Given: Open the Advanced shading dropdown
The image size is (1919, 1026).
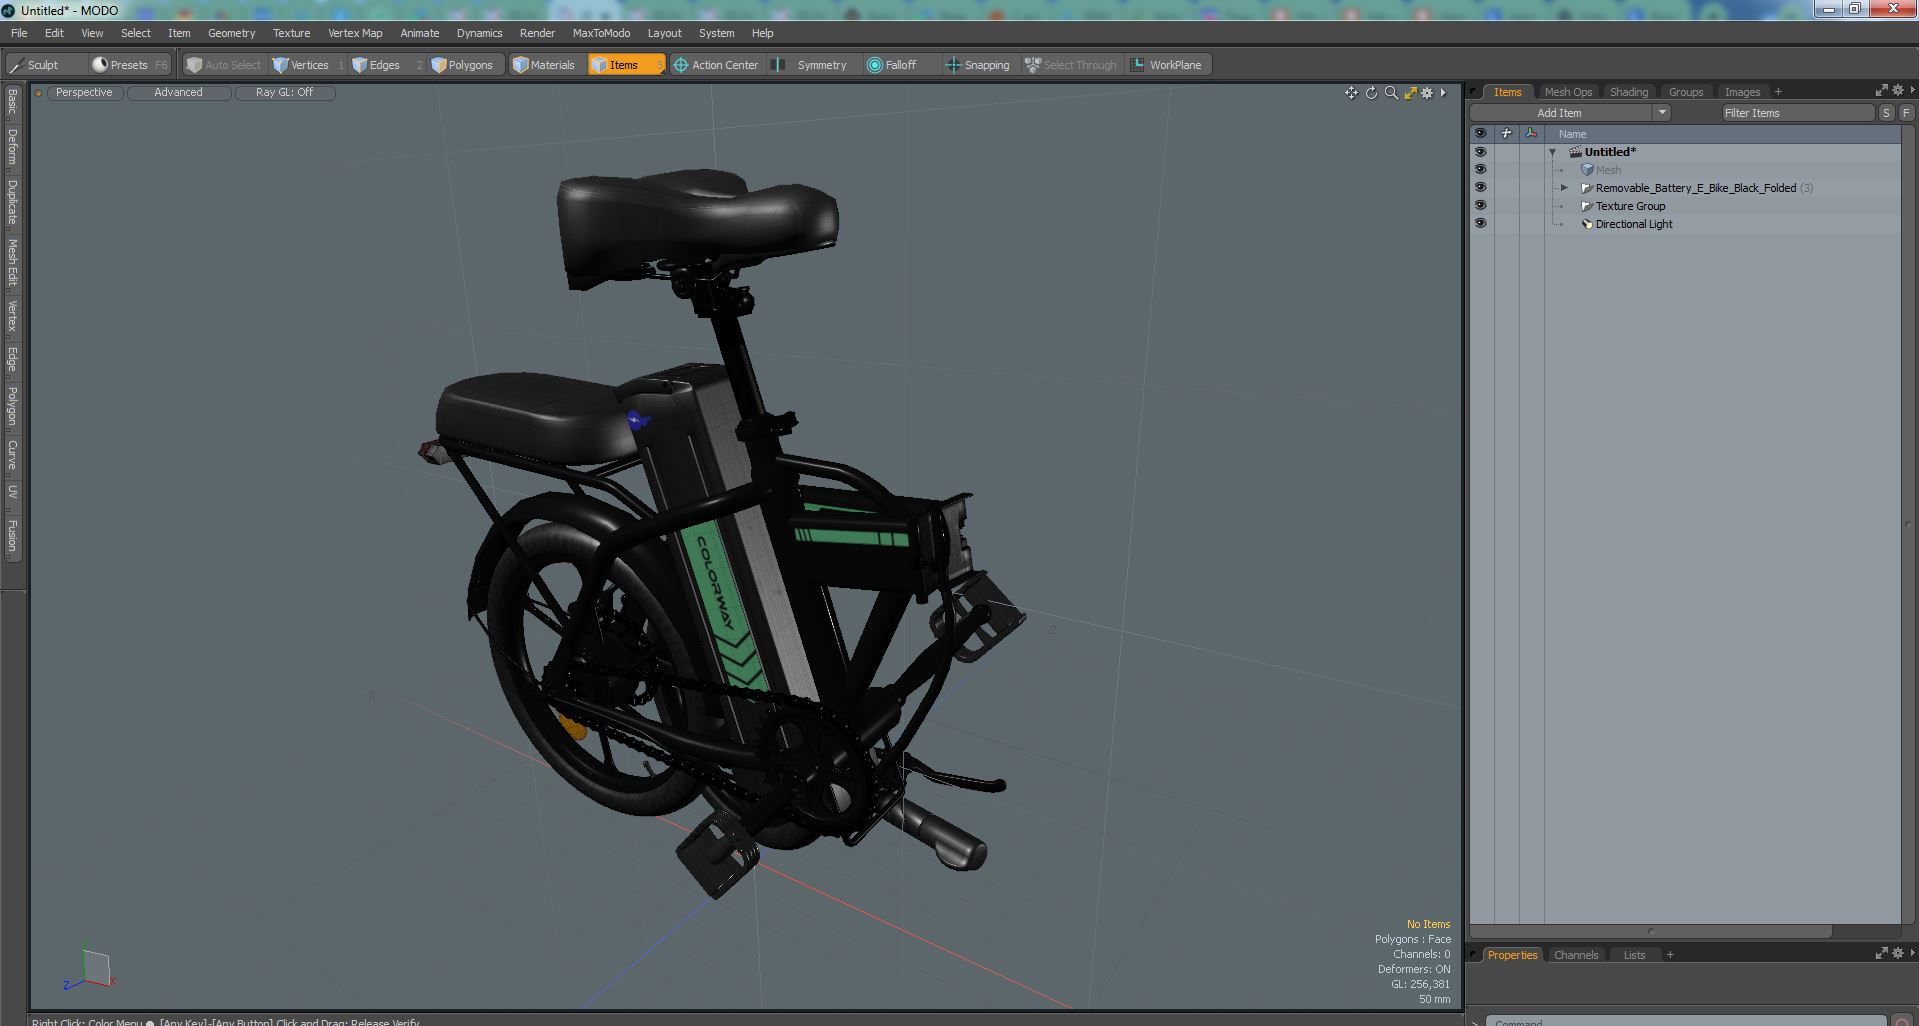Looking at the screenshot, I should [x=179, y=92].
